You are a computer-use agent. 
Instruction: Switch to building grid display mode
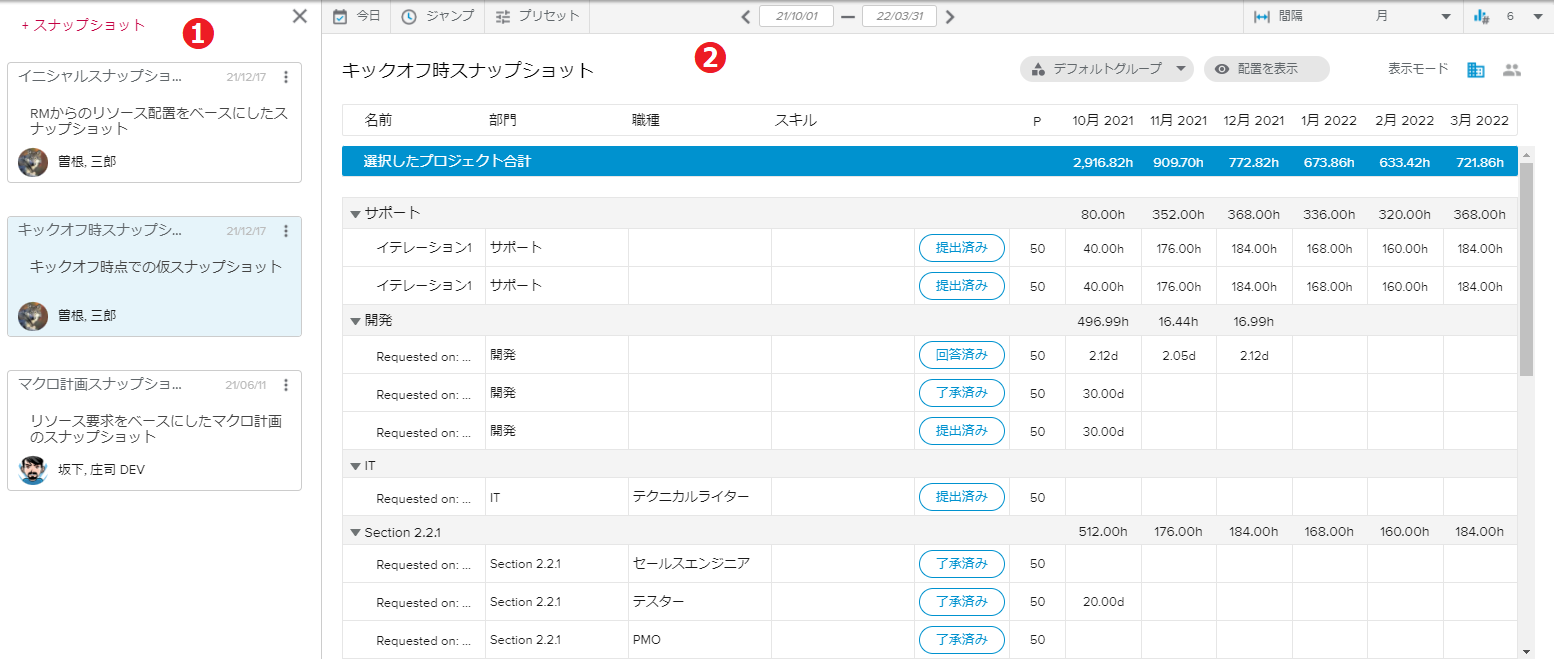pos(1476,69)
